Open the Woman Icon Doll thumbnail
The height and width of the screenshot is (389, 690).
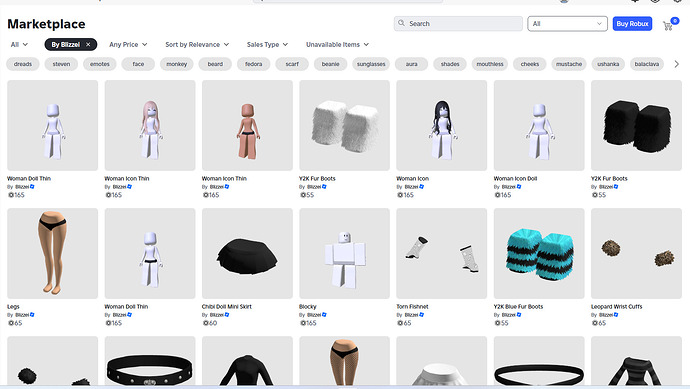(x=539, y=125)
